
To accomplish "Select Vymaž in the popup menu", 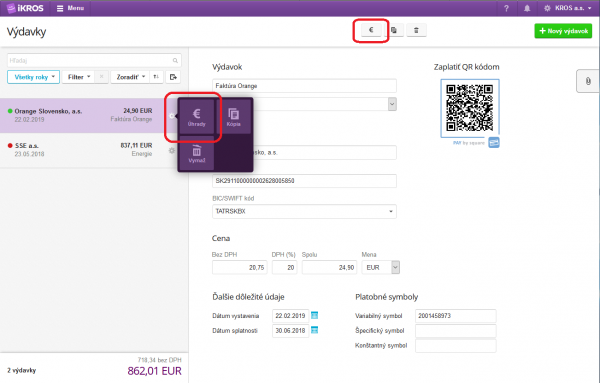I will coord(196,153).
